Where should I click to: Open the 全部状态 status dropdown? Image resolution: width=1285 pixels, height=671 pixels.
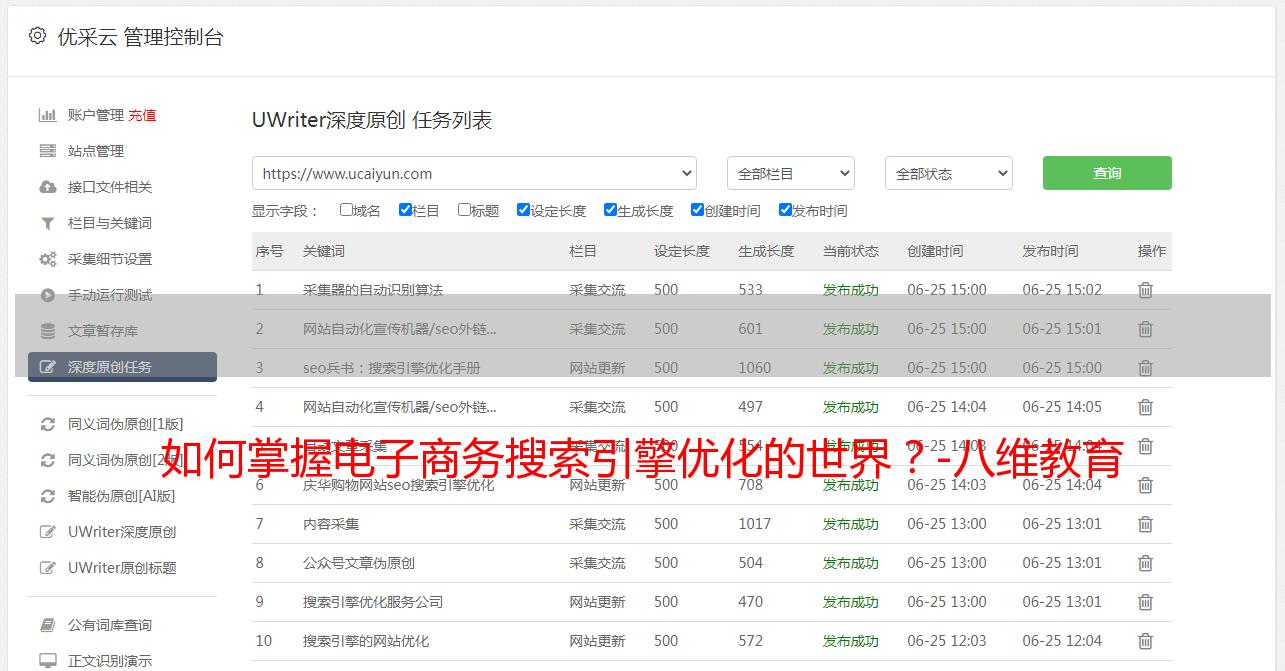[948, 173]
